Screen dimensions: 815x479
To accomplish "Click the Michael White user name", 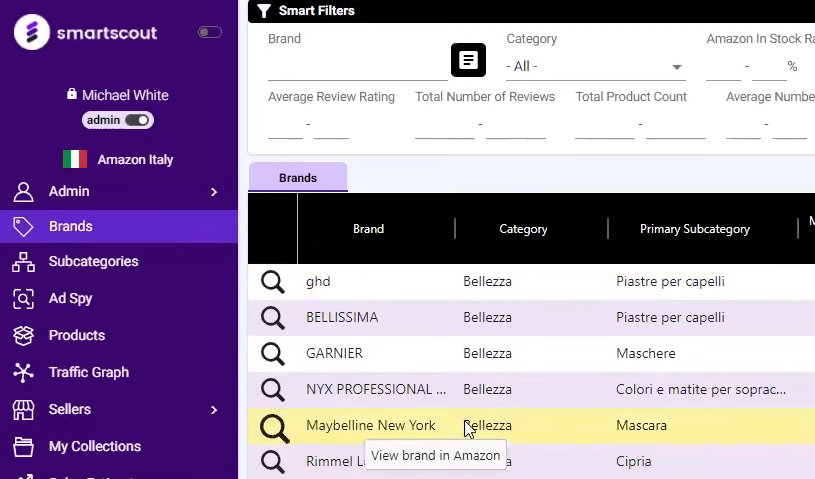I will (x=125, y=95).
